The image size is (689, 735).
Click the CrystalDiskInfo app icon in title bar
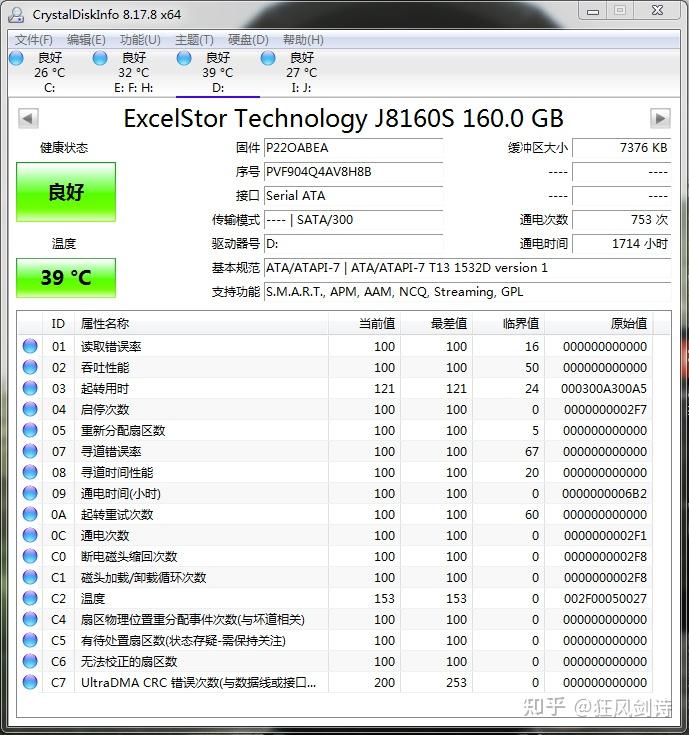click(x=16, y=15)
